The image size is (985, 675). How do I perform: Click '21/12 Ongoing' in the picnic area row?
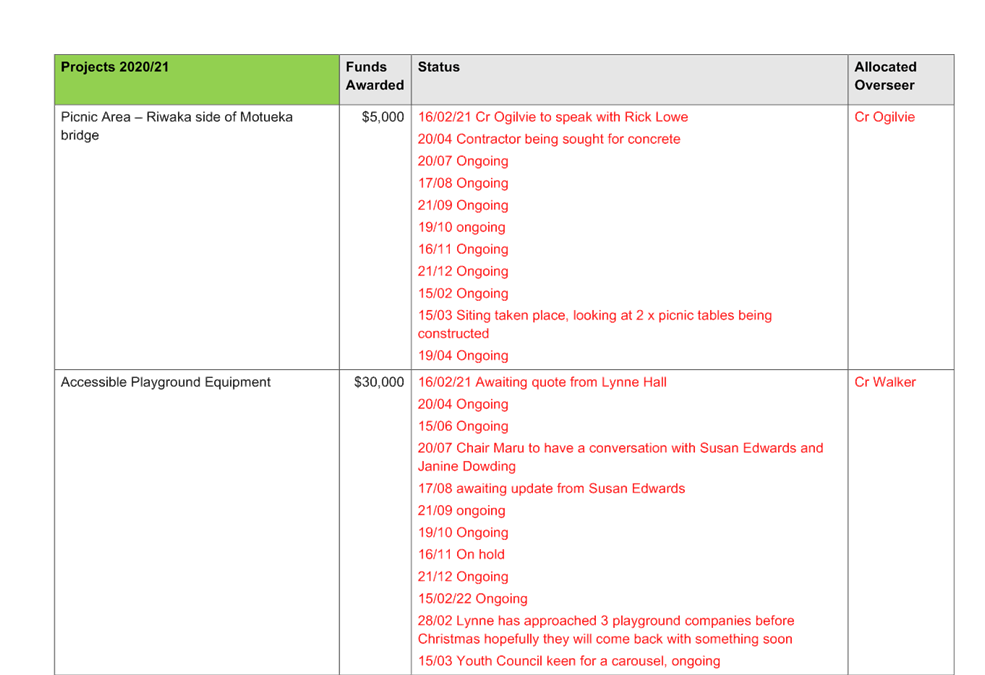(463, 271)
